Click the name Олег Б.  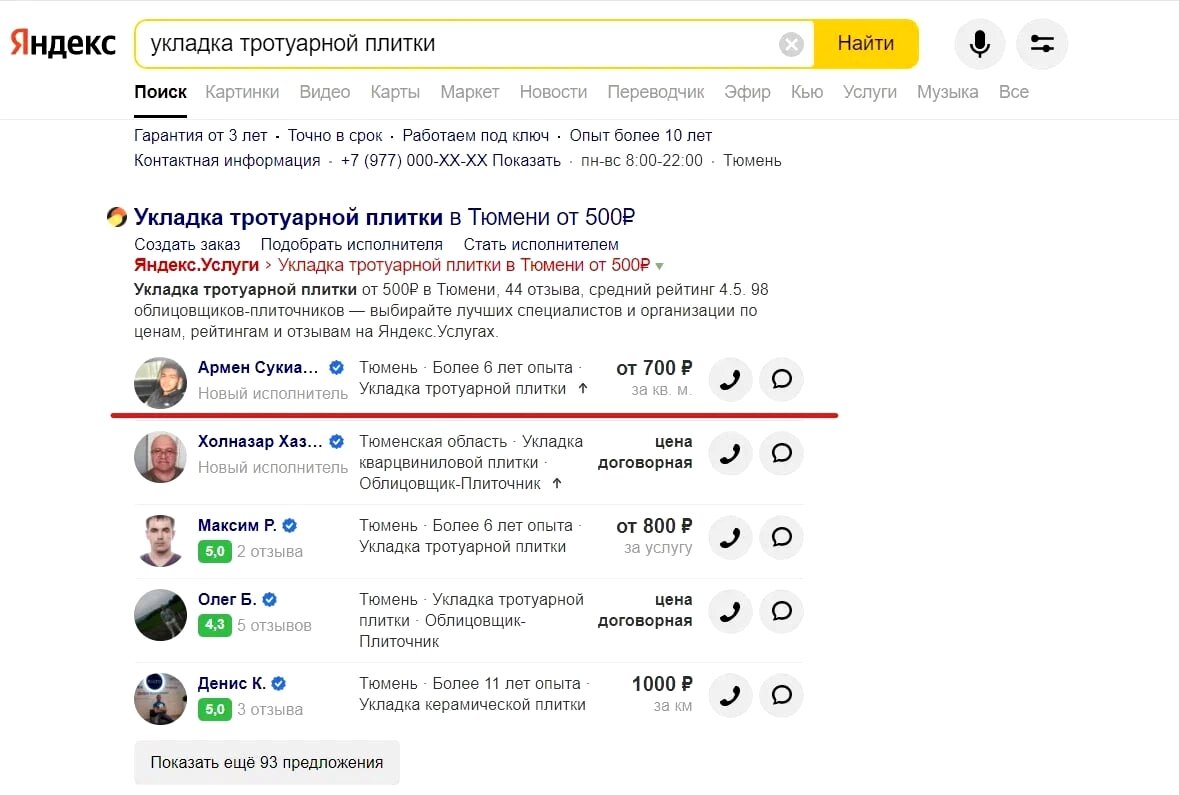[x=227, y=599]
